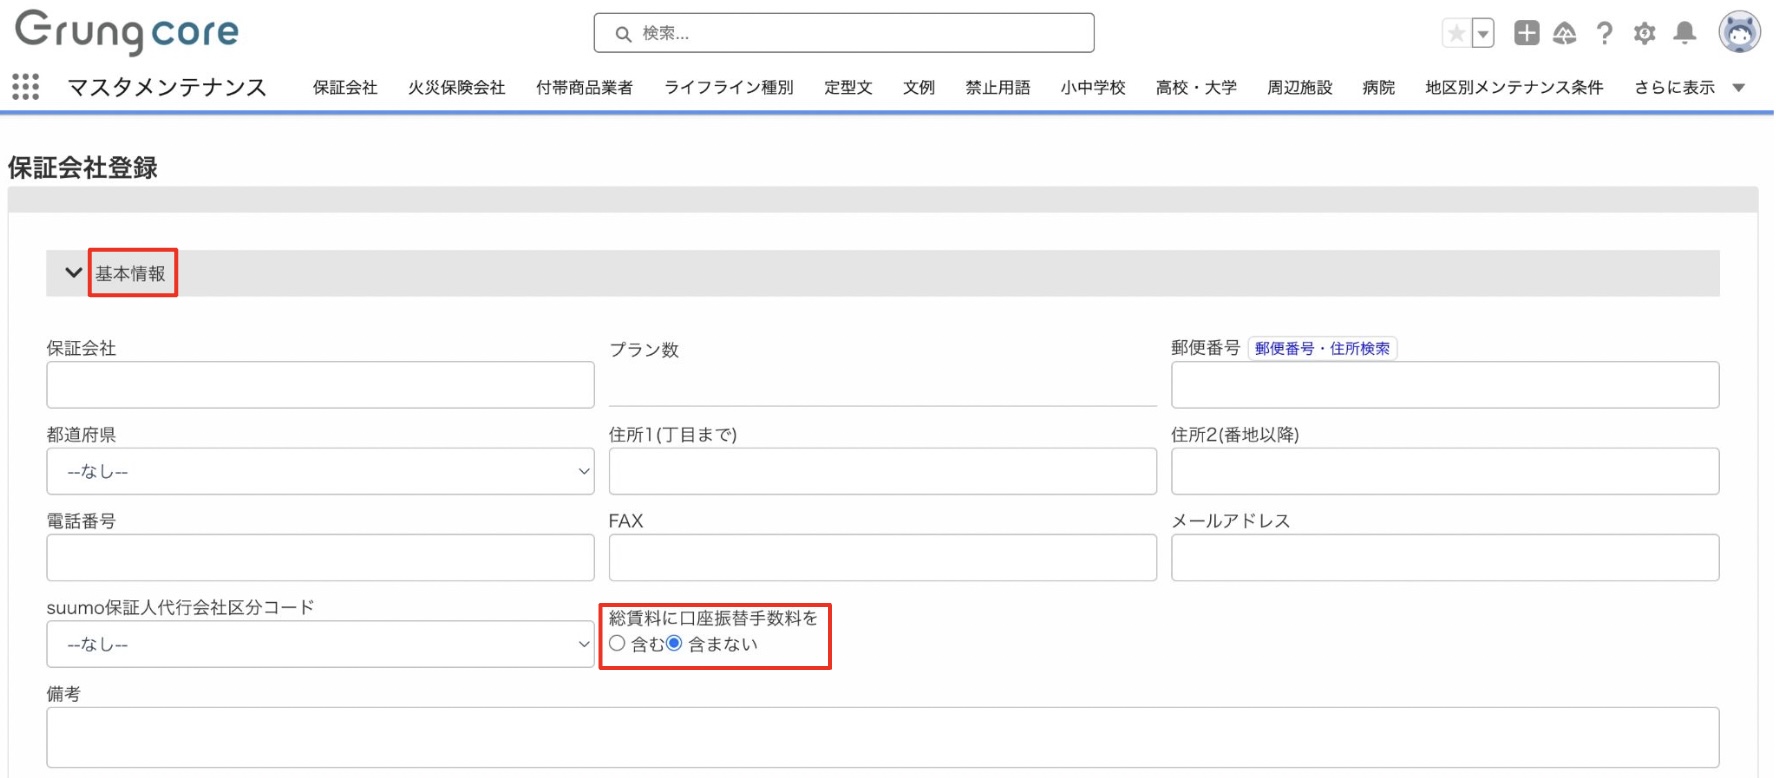Select the 含む radio button
1776x778 pixels.
(617, 644)
